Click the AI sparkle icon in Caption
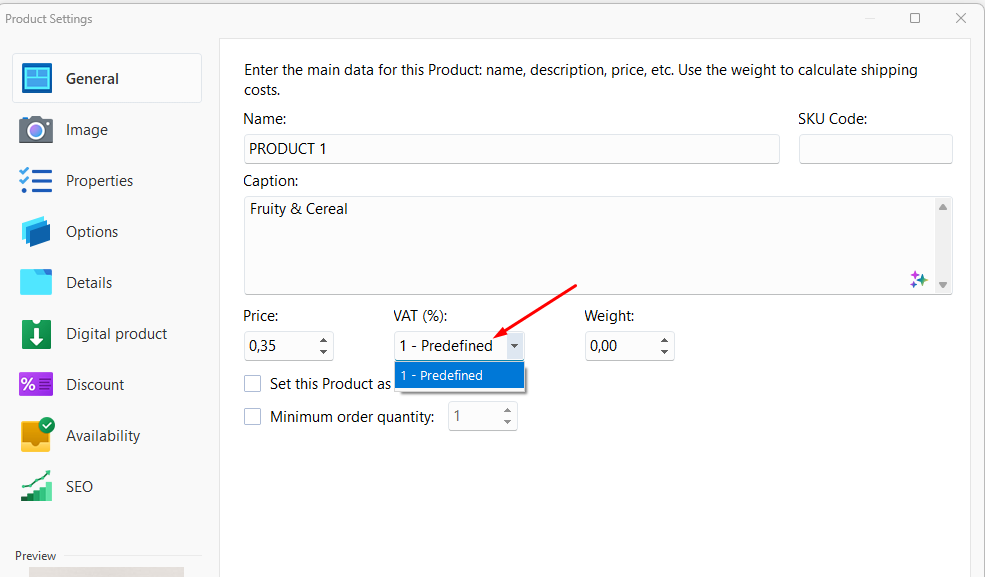Image resolution: width=985 pixels, height=577 pixels. [918, 279]
